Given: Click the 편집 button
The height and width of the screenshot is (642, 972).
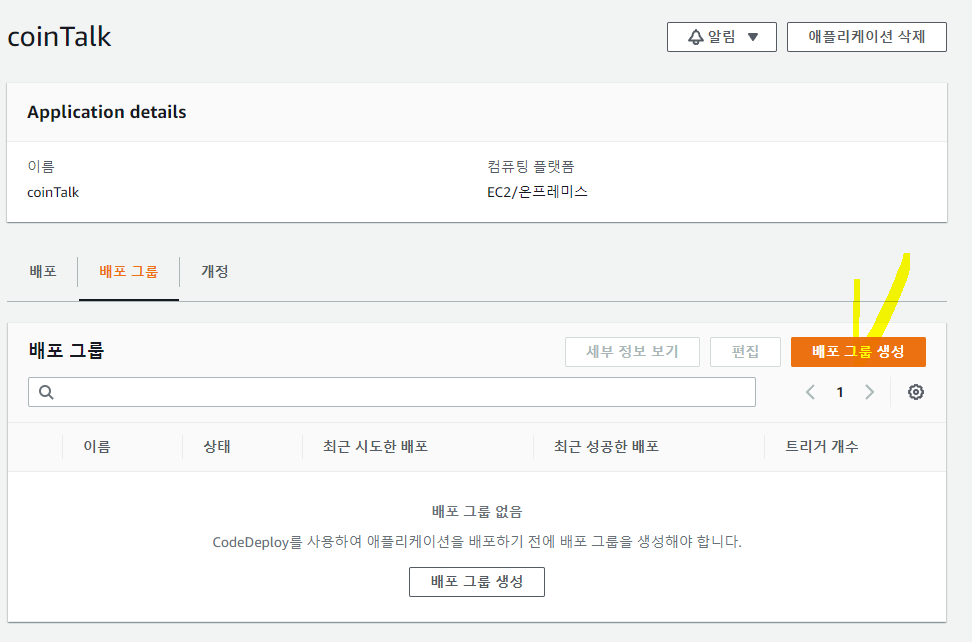Looking at the screenshot, I should point(745,352).
